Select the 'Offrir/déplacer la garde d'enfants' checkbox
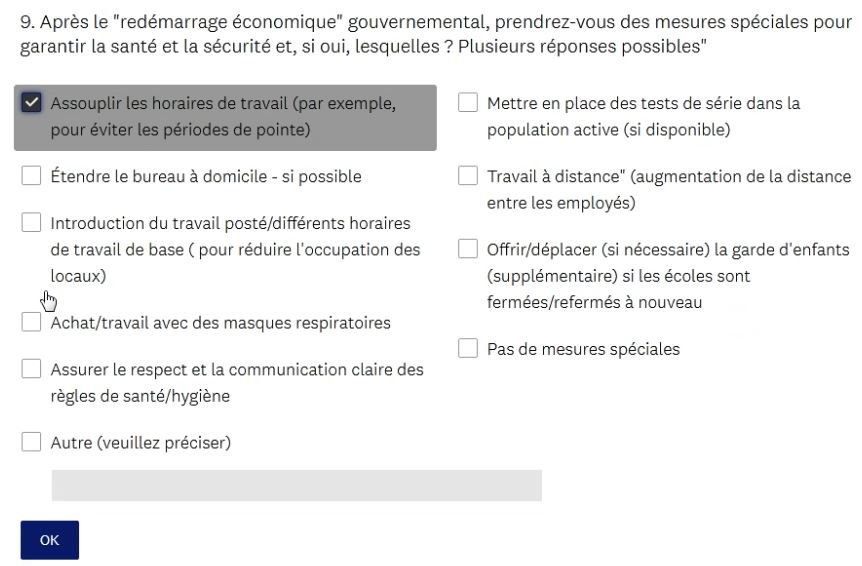The width and height of the screenshot is (862, 566). point(468,250)
